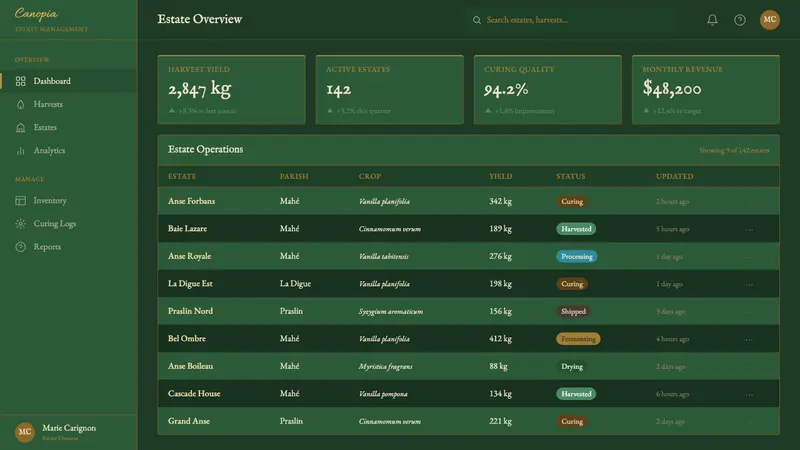Open Harvests page
Viewport: 800px width, 450px height.
pos(69,104)
